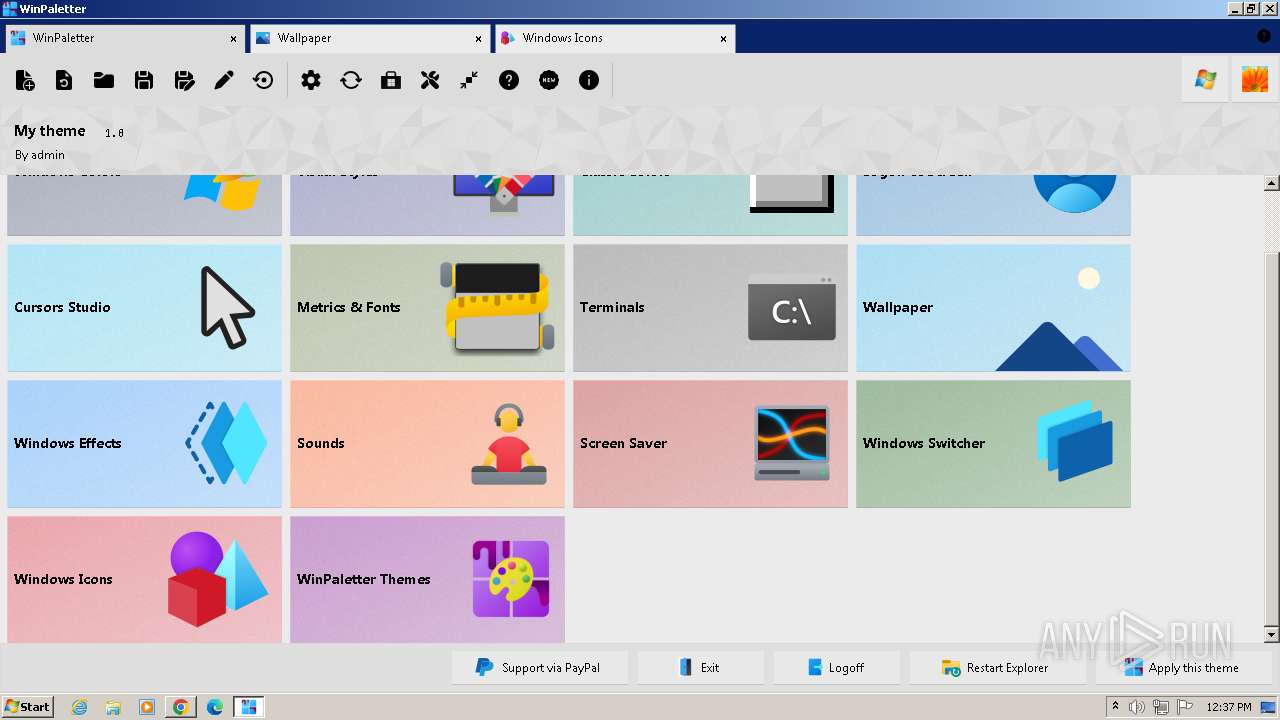Open a theme with the folder icon
Viewport: 1280px width, 720px height.
click(x=104, y=80)
